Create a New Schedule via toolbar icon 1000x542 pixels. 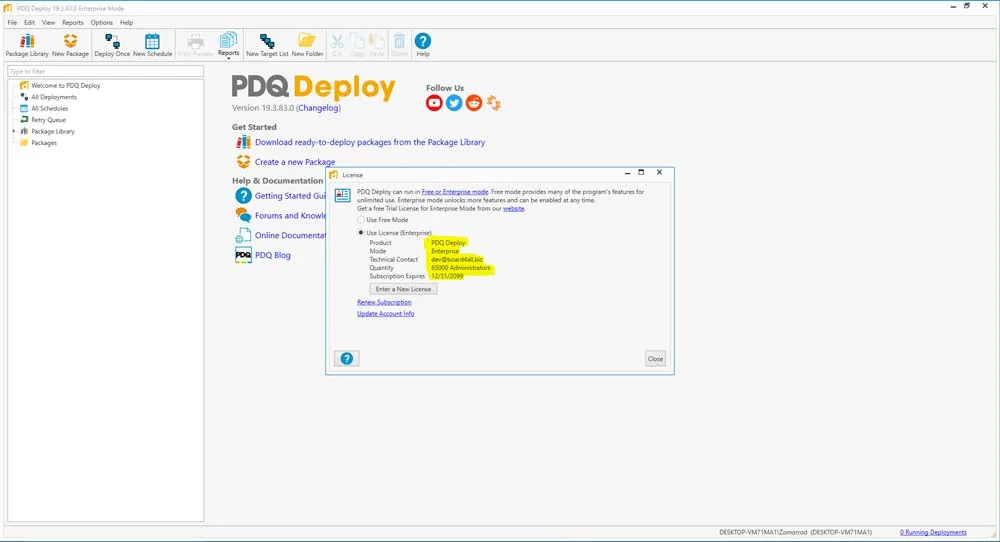(x=152, y=45)
